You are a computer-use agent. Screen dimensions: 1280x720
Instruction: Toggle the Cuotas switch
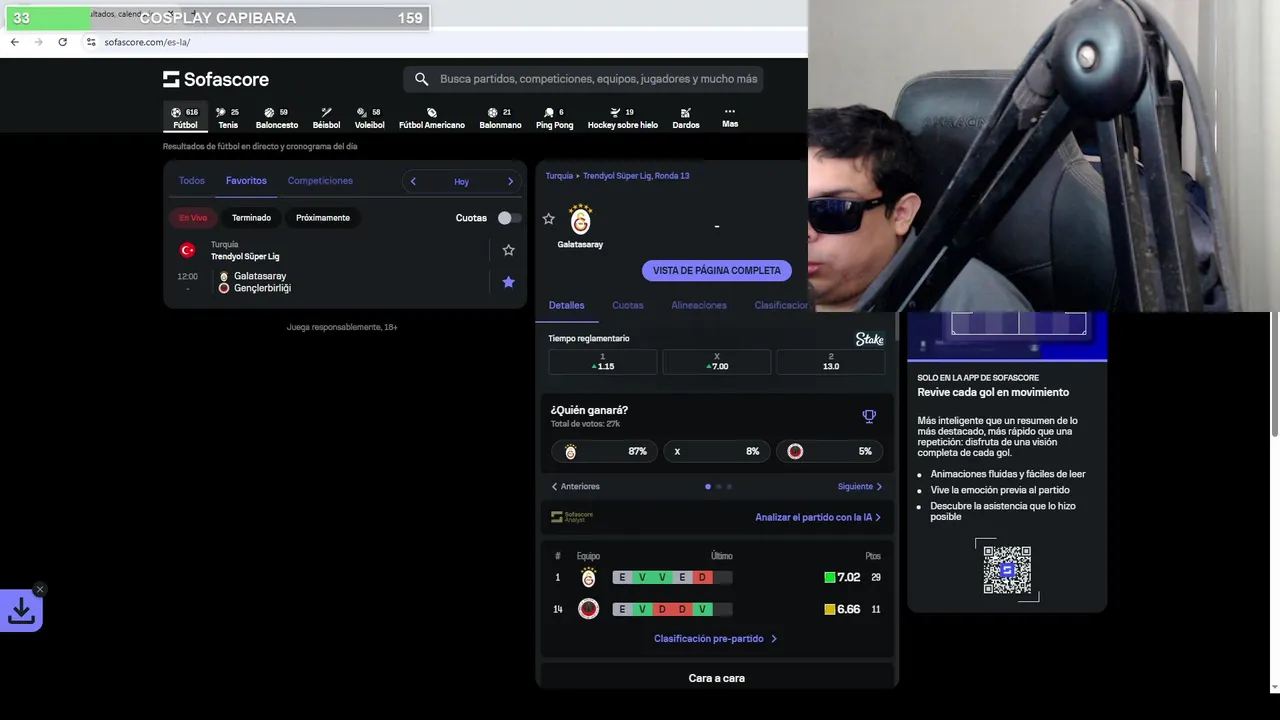click(509, 218)
